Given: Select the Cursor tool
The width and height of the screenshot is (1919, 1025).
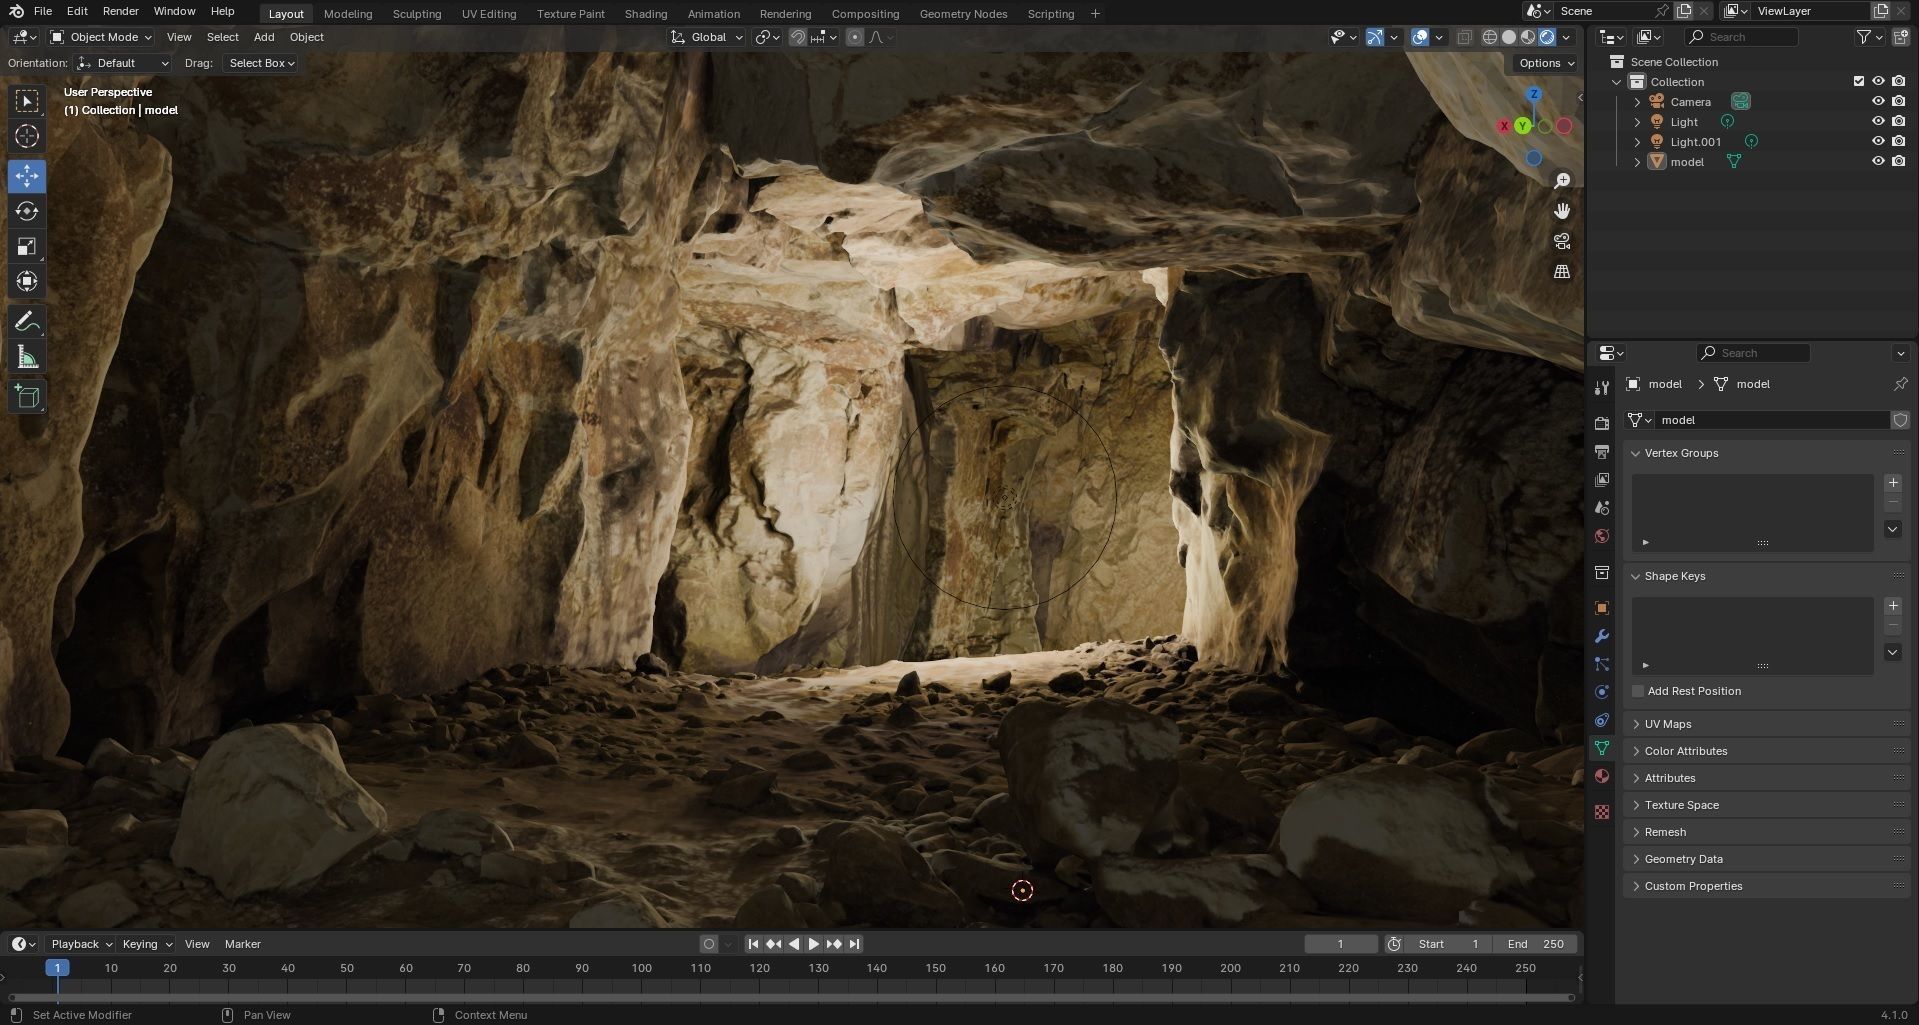Looking at the screenshot, I should click(x=27, y=136).
